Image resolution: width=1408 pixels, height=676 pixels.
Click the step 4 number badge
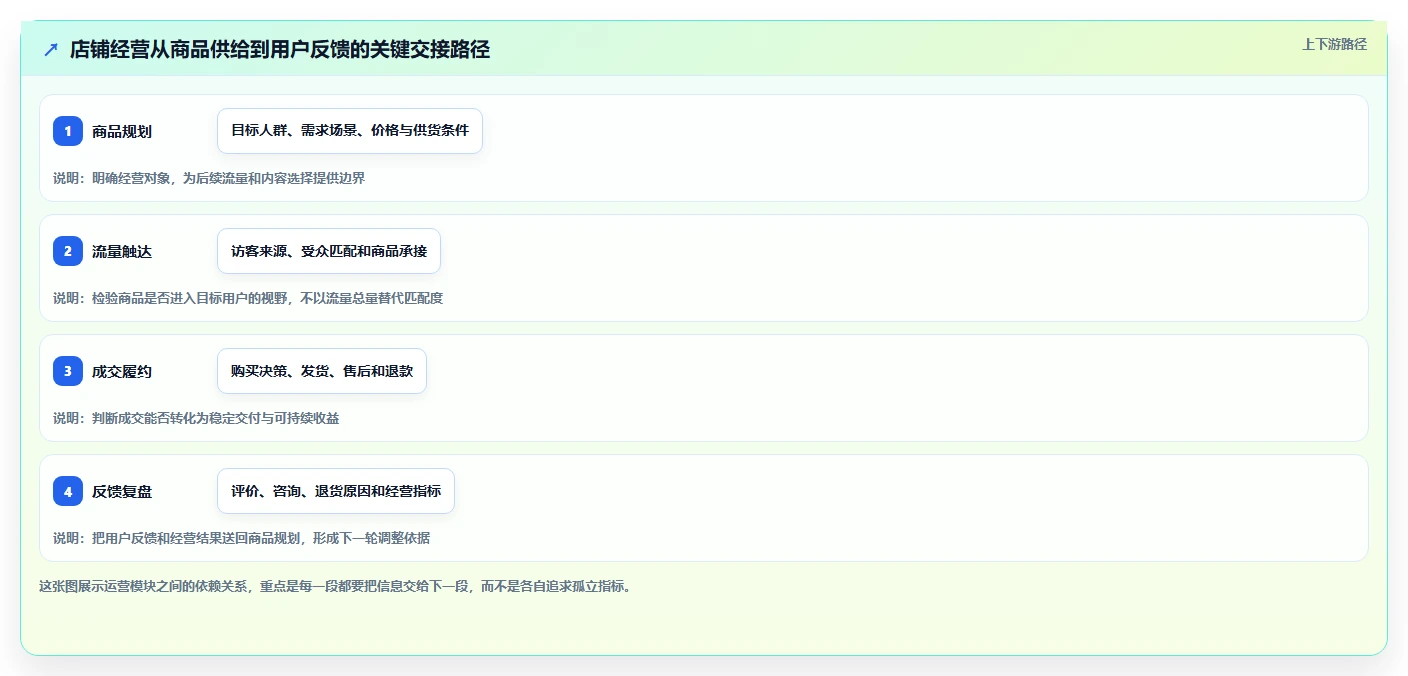pos(68,491)
